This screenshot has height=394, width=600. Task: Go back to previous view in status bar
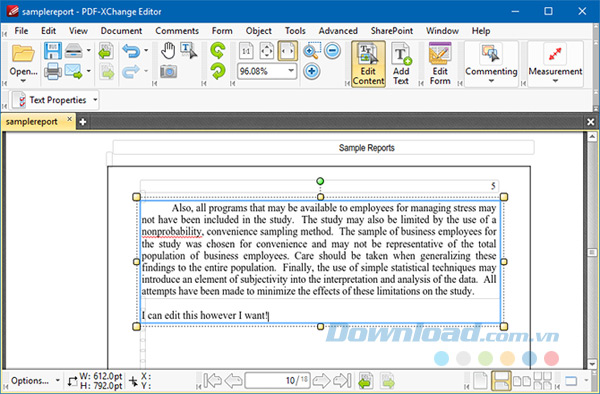pos(366,381)
